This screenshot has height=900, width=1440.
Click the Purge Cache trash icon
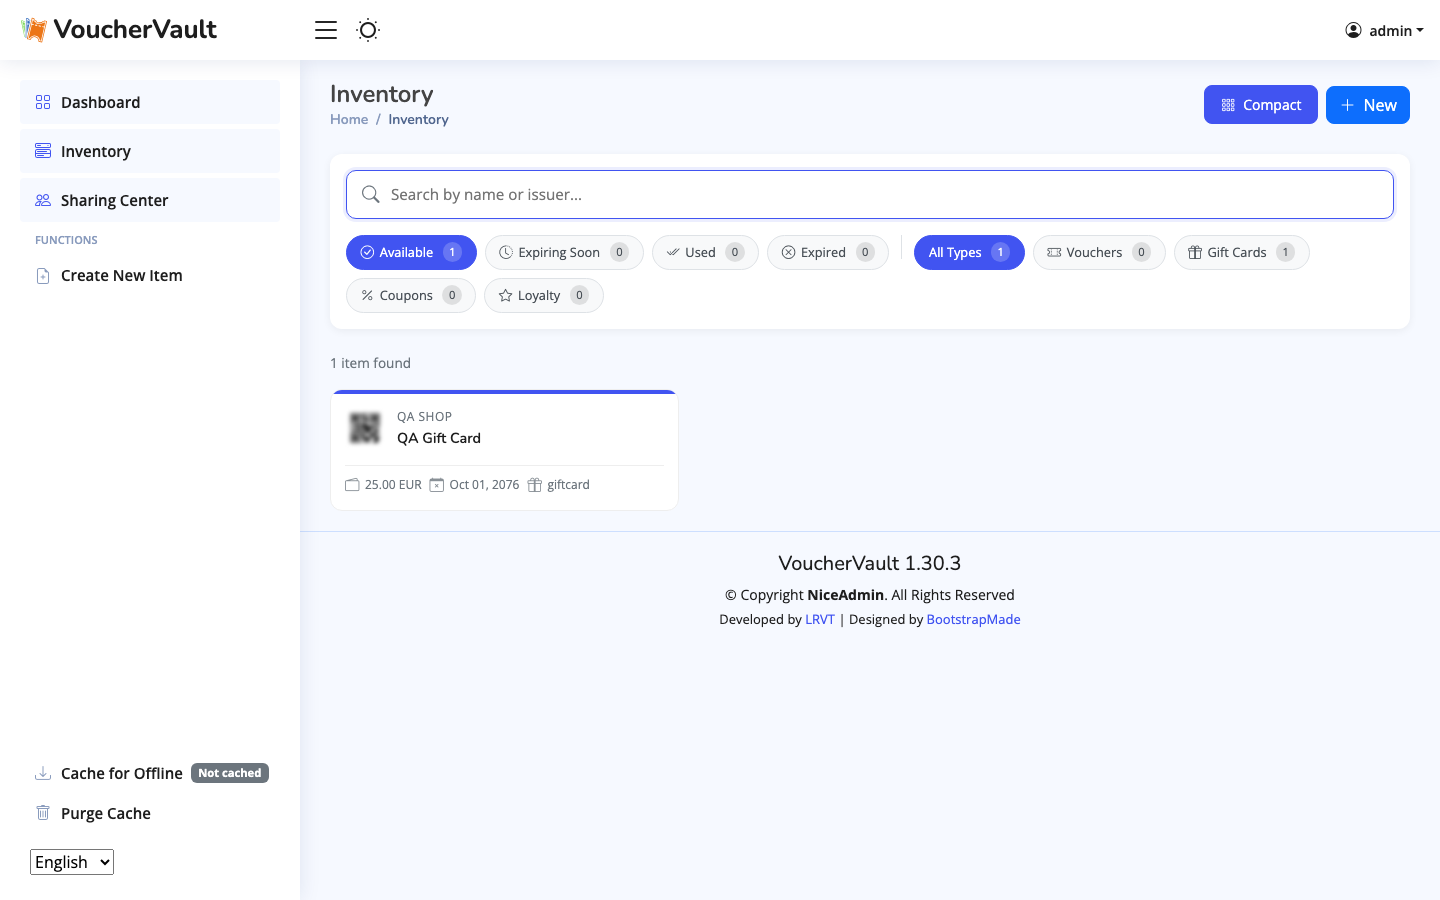click(x=43, y=813)
